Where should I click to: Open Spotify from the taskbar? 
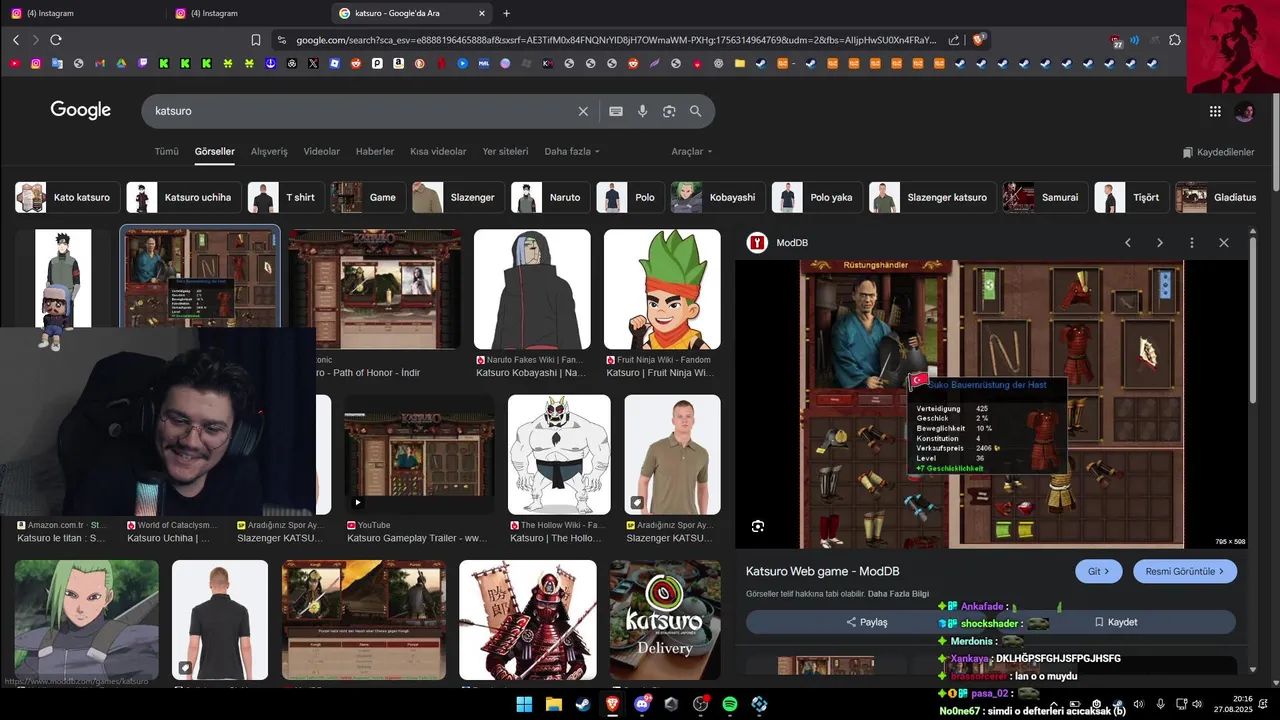(730, 704)
